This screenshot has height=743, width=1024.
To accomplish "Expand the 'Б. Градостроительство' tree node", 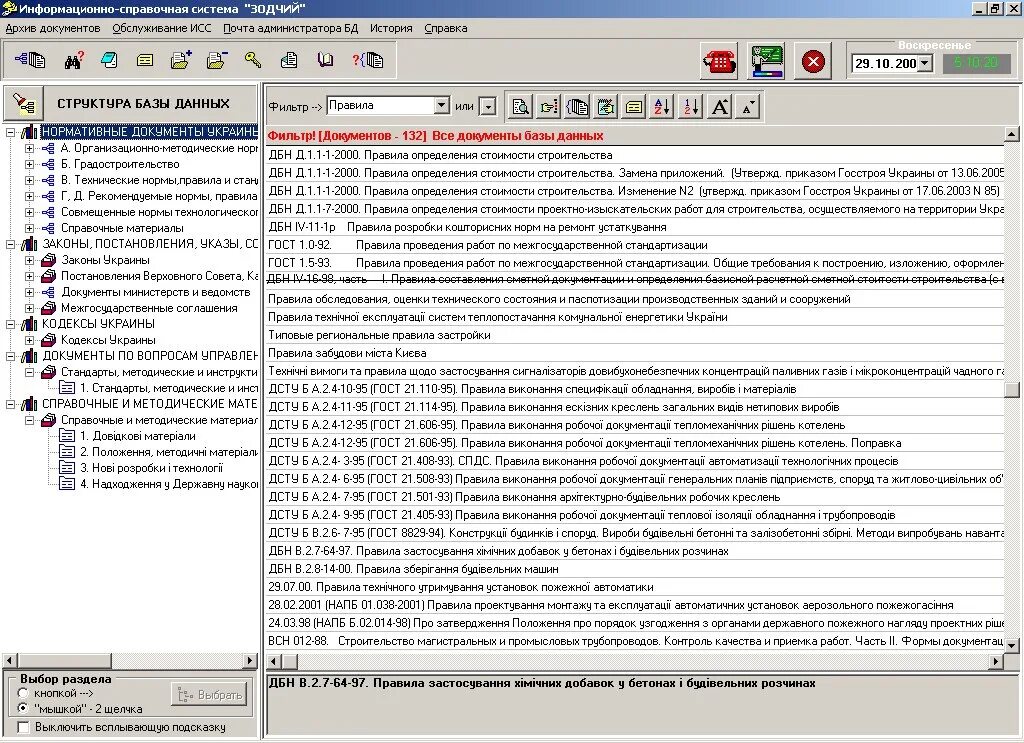I will (29, 165).
